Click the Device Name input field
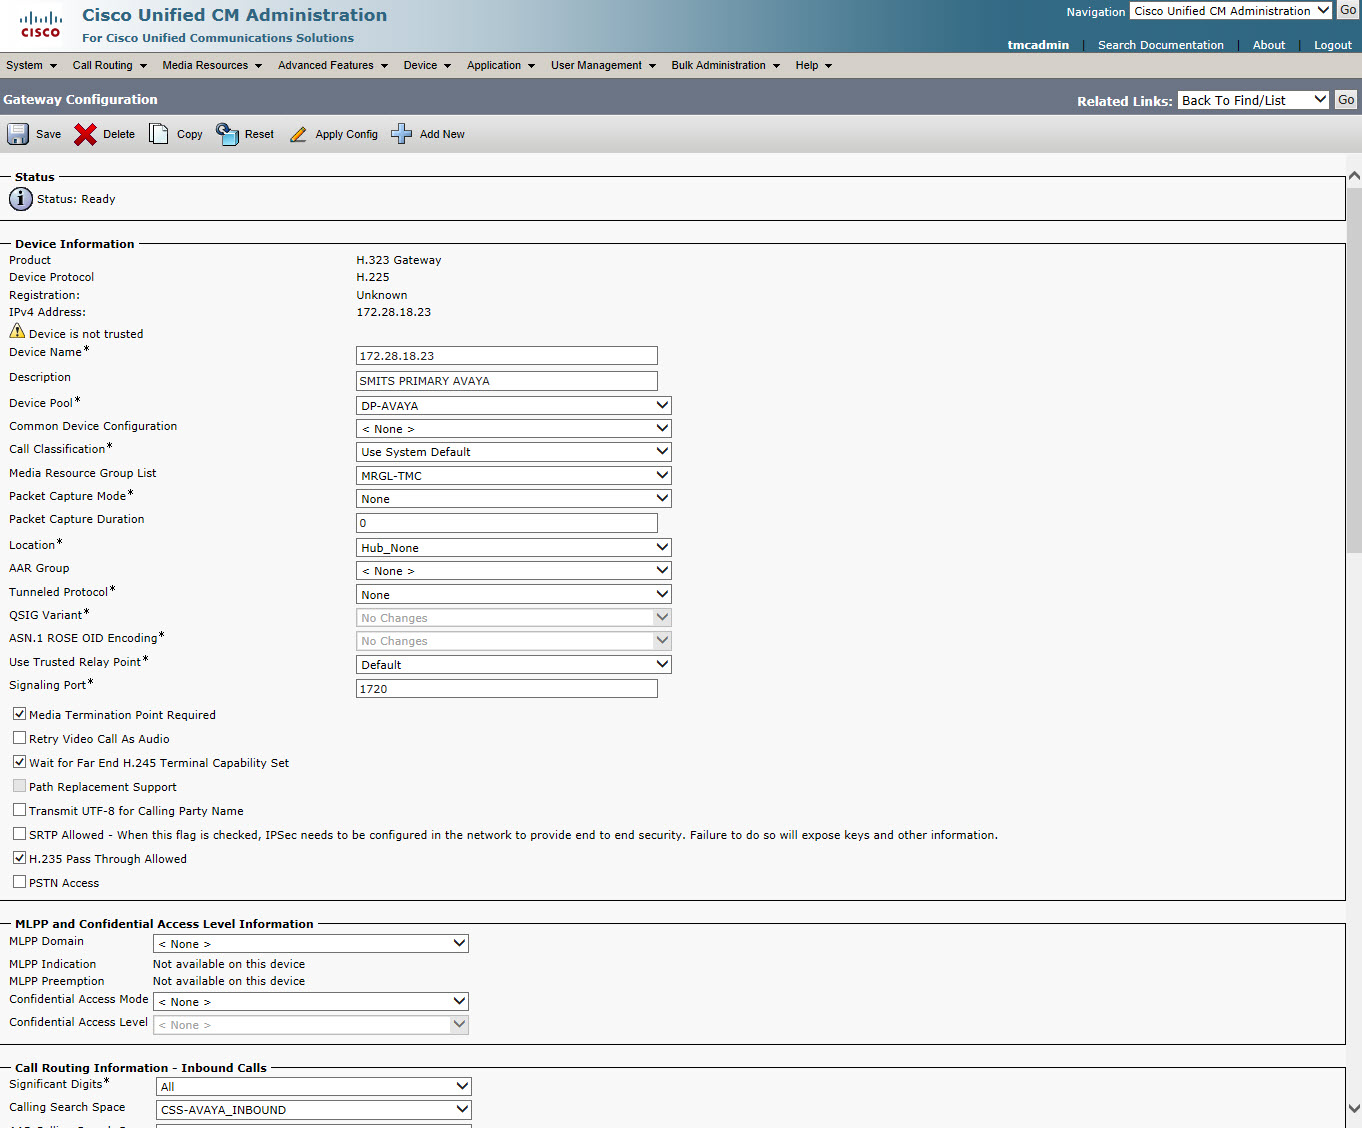Viewport: 1362px width, 1128px height. tap(507, 356)
